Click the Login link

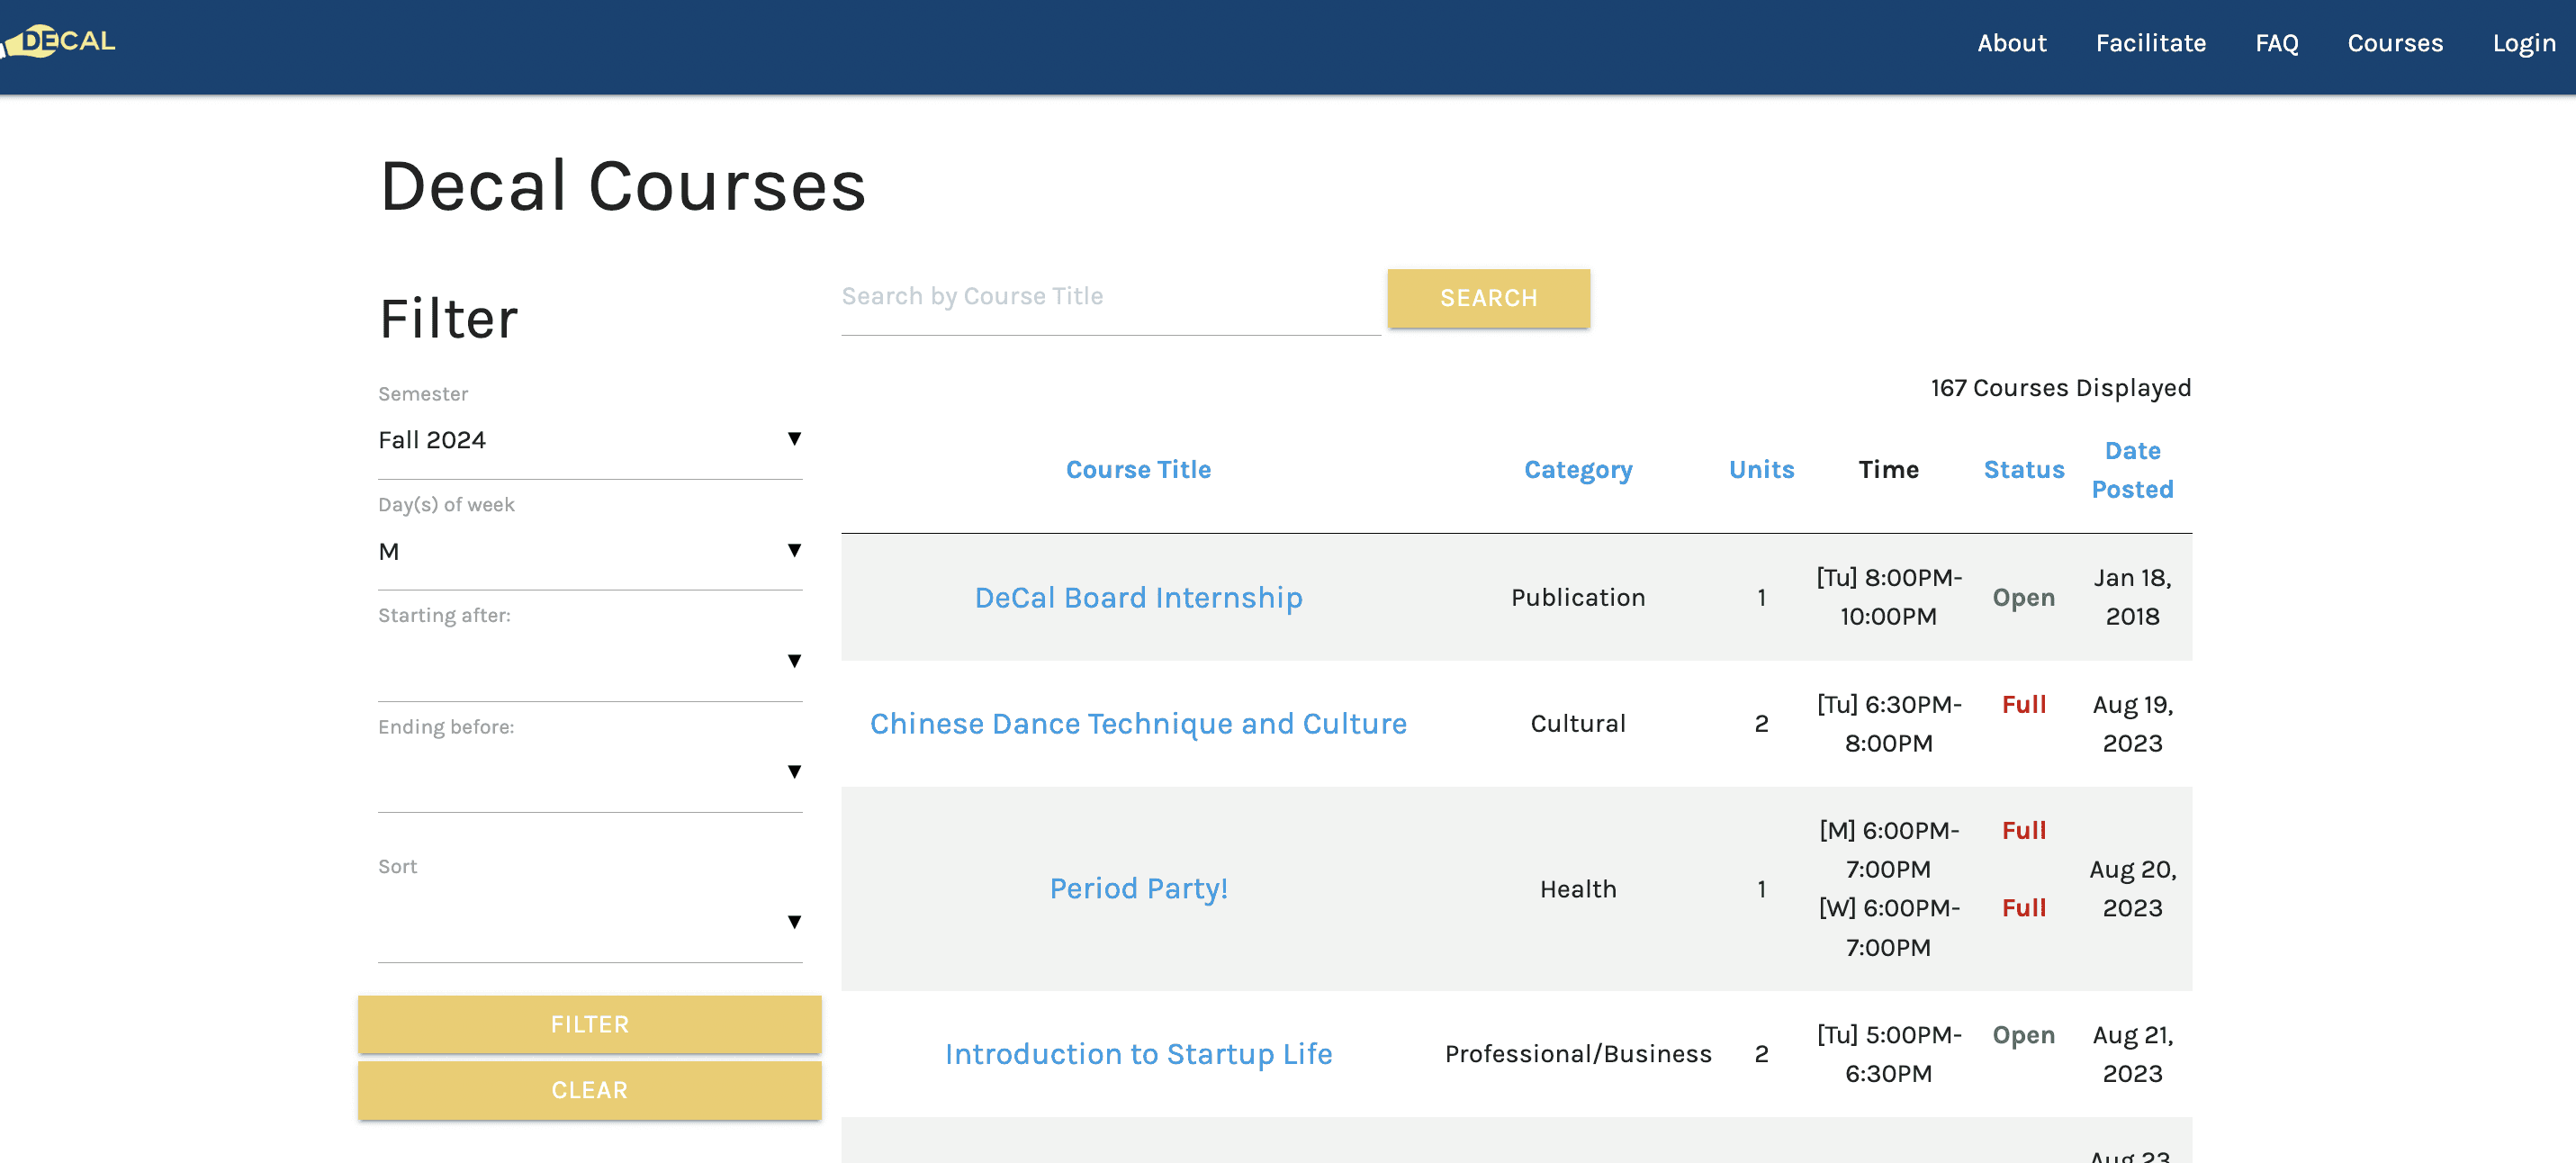pos(2523,43)
